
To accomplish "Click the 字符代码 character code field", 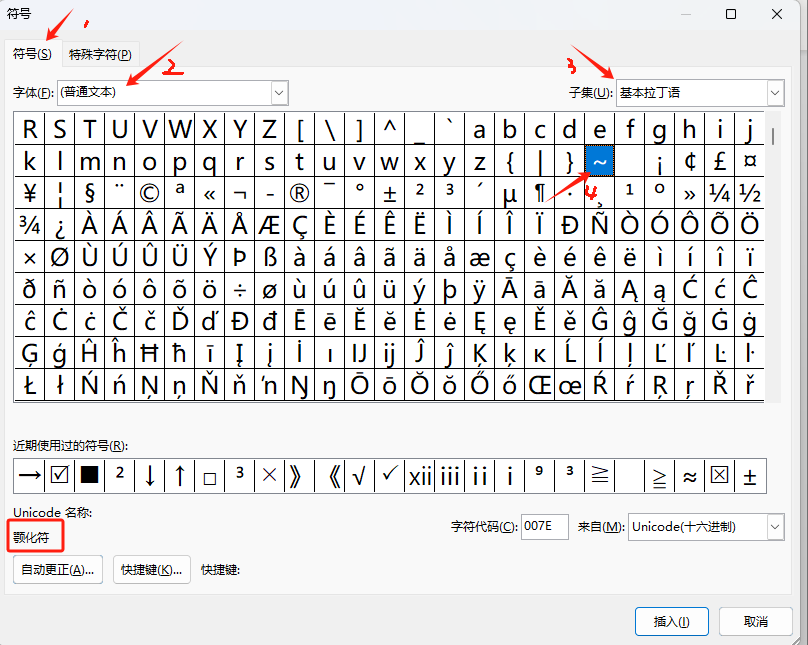I will point(544,527).
